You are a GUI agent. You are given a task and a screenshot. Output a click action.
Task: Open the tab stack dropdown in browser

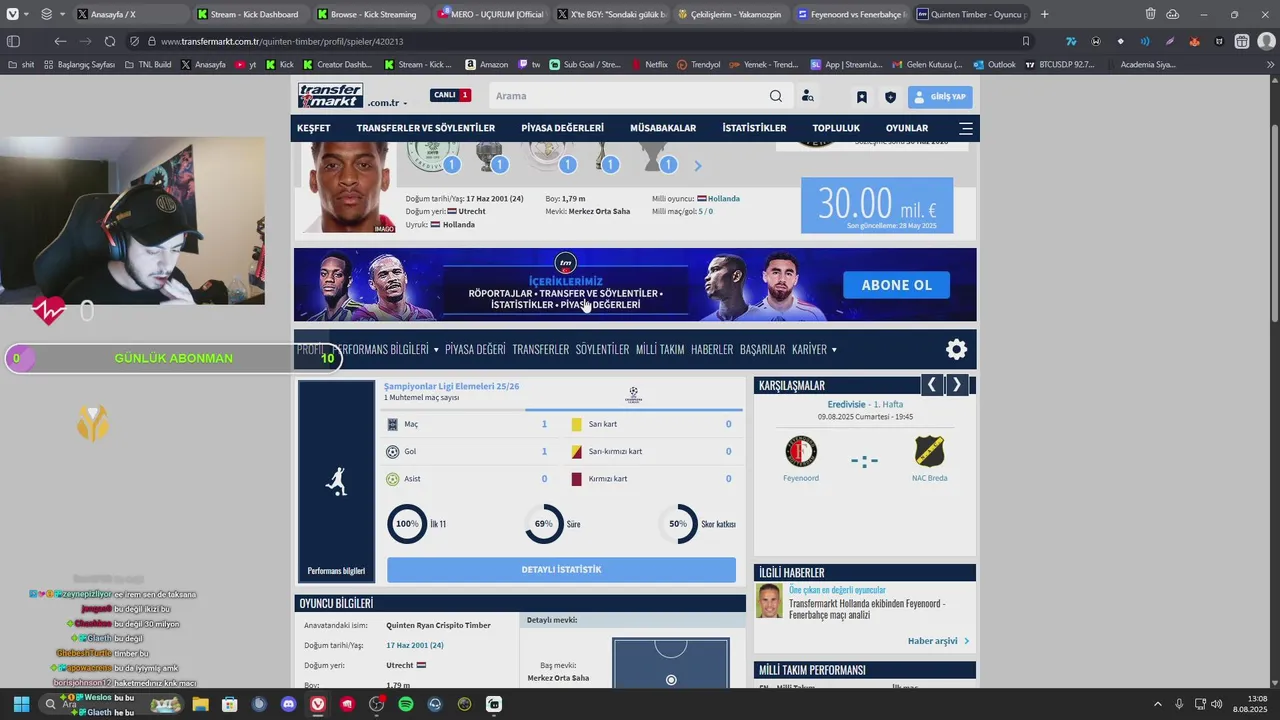62,14
